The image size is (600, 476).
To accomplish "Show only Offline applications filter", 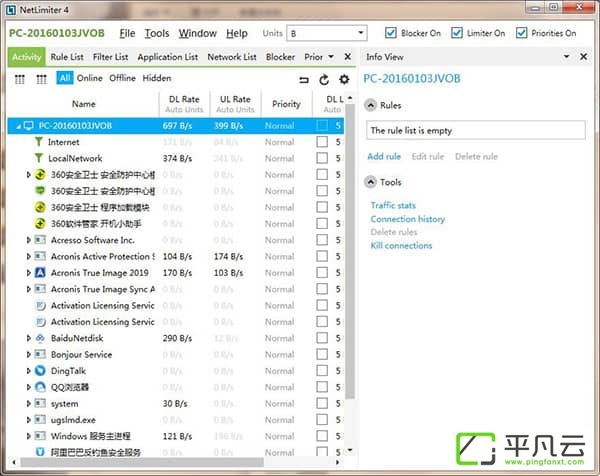I will click(122, 78).
